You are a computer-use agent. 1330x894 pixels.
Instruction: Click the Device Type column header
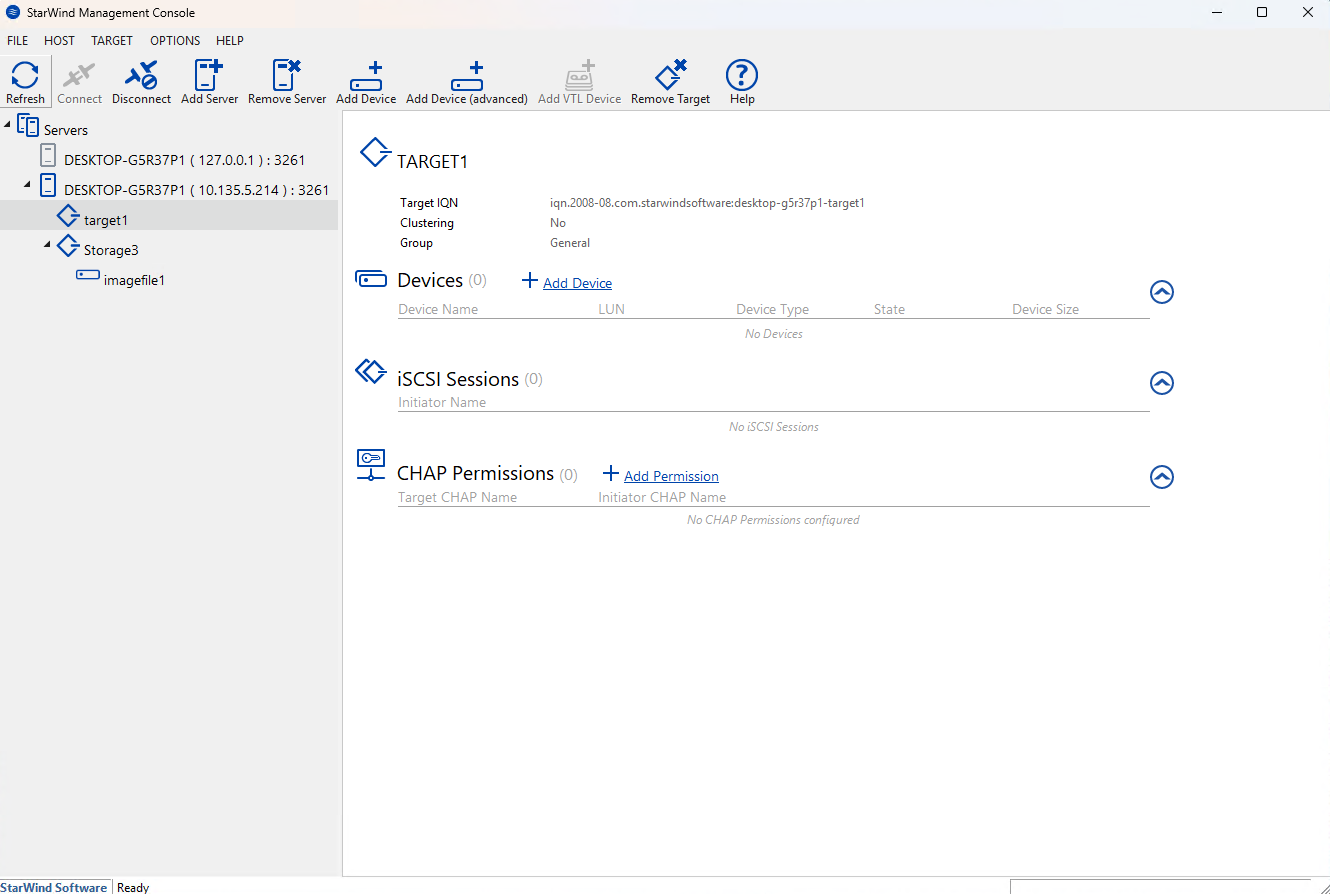772,309
